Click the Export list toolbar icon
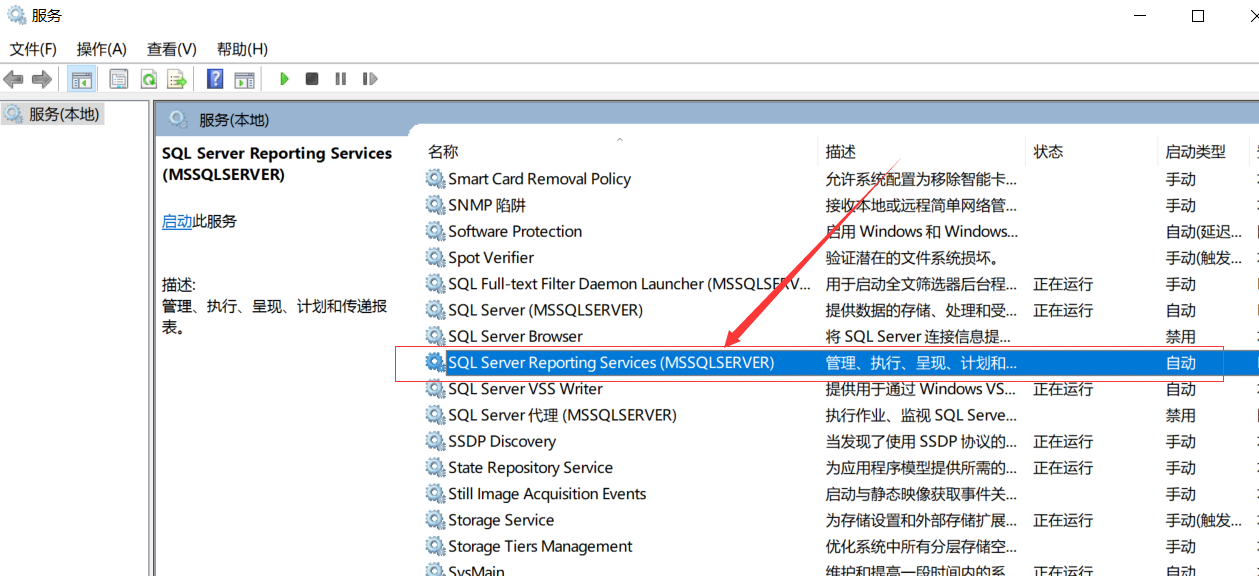 [177, 79]
